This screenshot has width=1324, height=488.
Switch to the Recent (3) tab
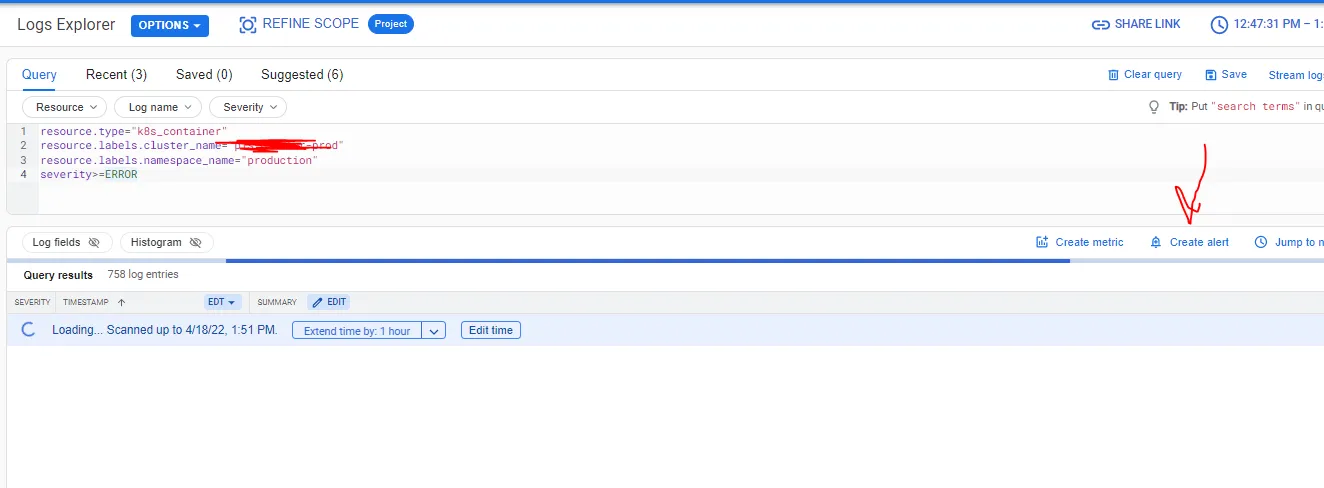click(x=116, y=75)
